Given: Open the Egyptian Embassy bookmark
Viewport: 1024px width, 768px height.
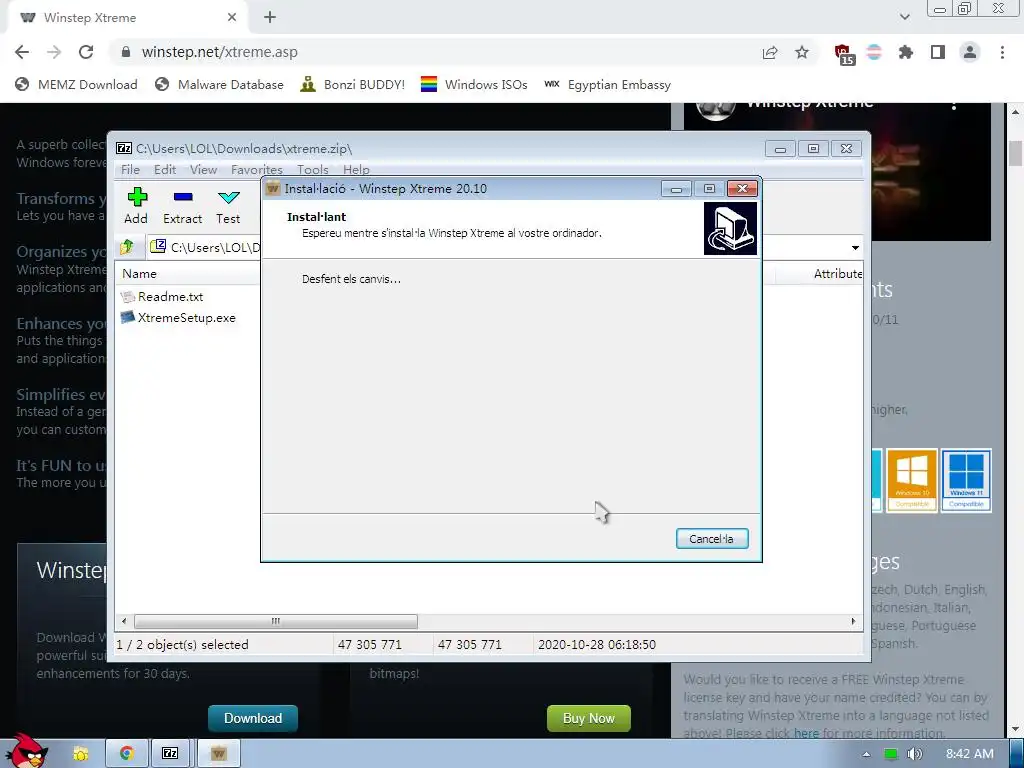Looking at the screenshot, I should 607,84.
